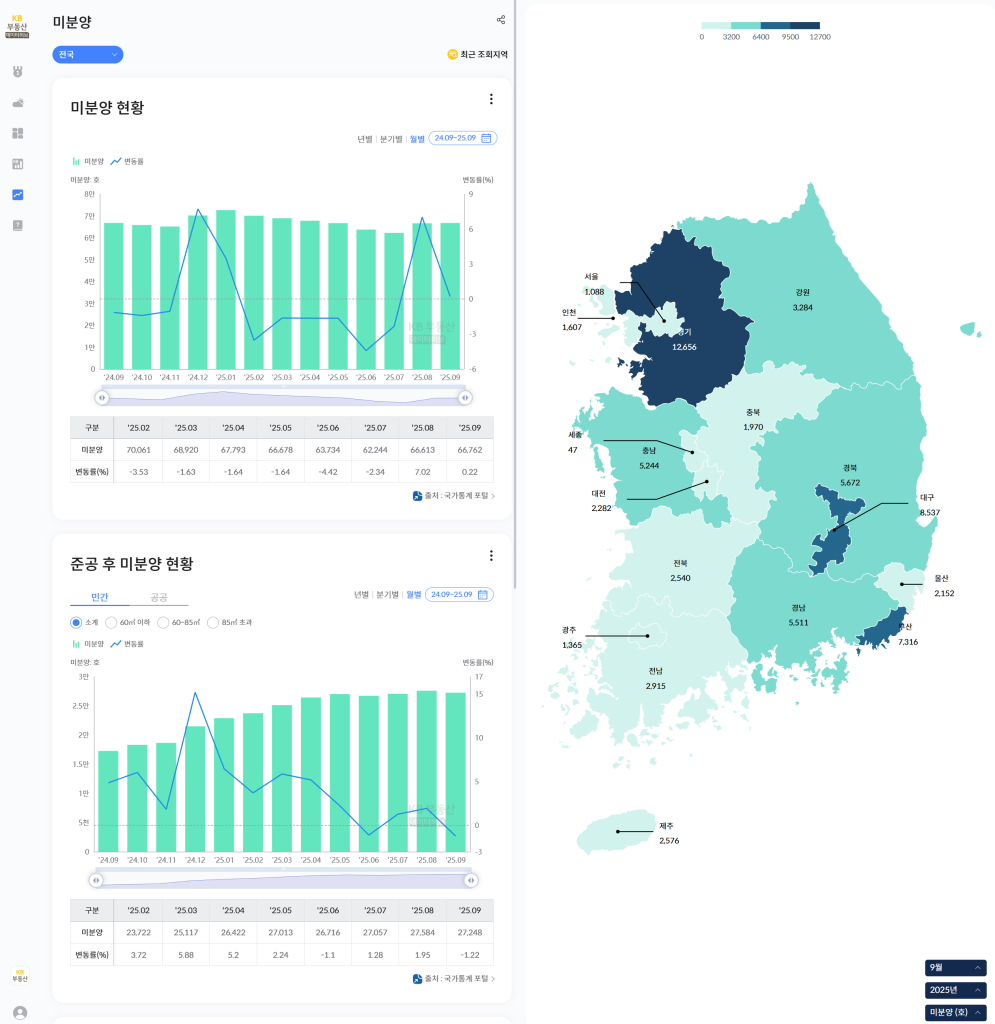Open three-dot menu on 미분양 현황 card
The height and width of the screenshot is (1024, 995).
491,99
